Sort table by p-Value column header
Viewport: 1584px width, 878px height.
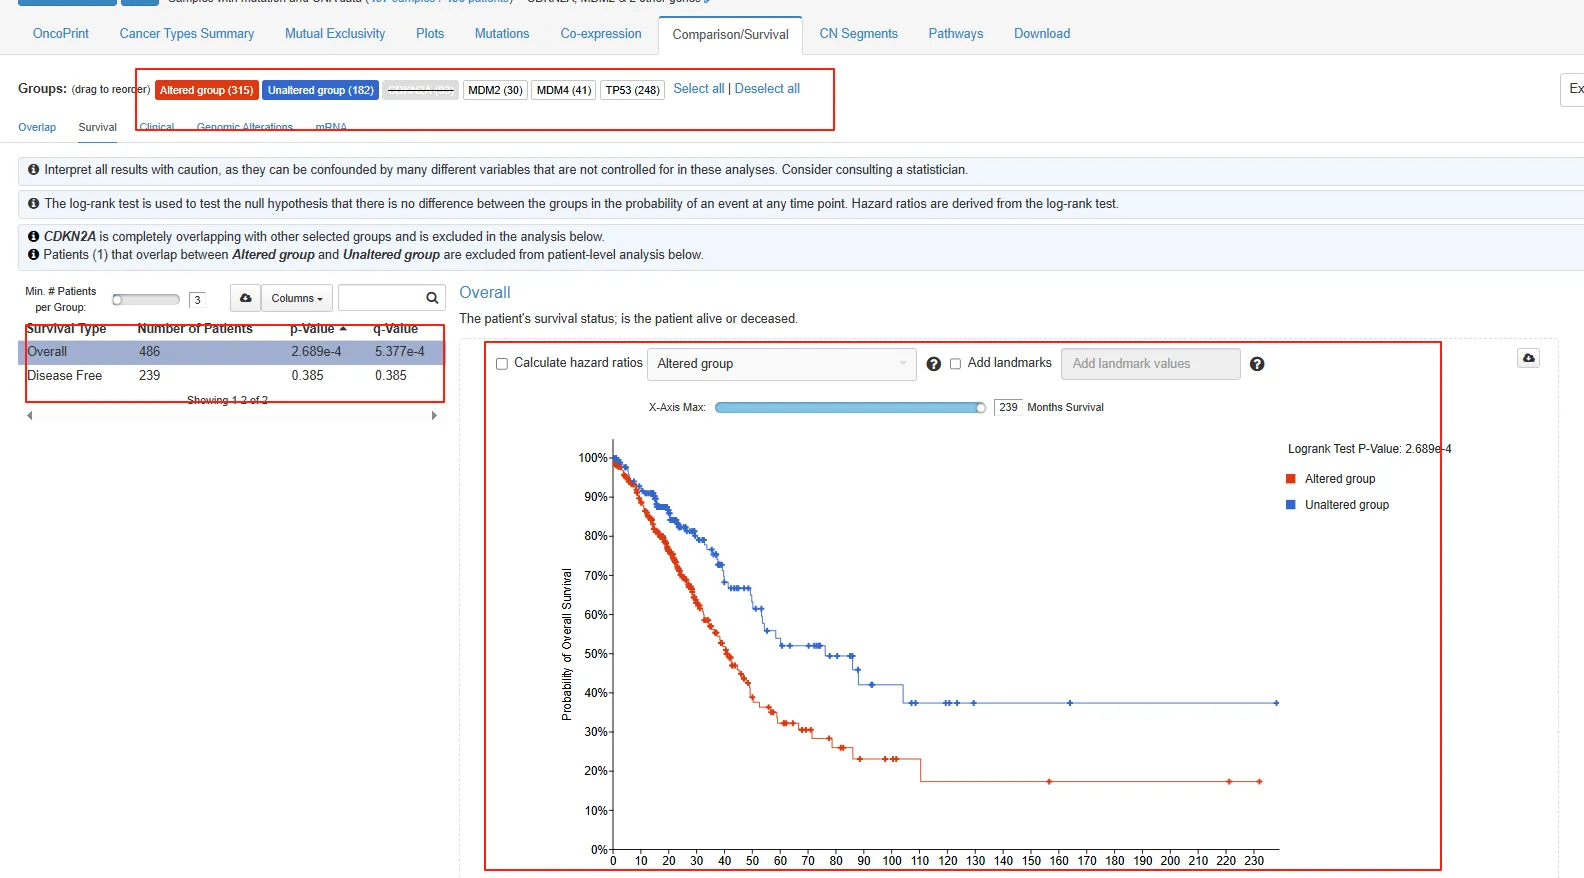[x=312, y=329]
